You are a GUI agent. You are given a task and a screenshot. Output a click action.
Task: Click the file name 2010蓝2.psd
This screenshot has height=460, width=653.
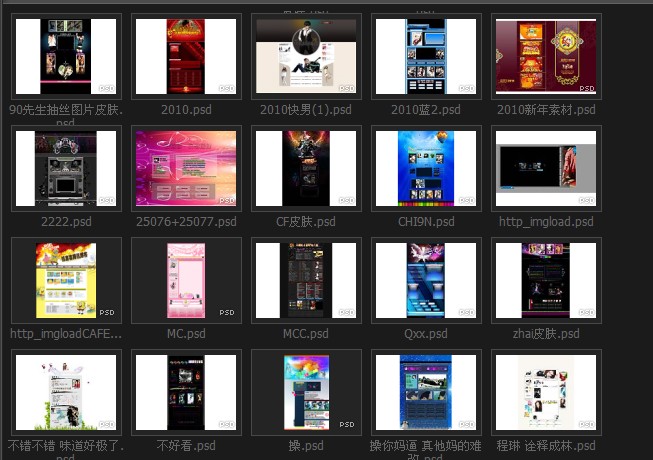426,110
